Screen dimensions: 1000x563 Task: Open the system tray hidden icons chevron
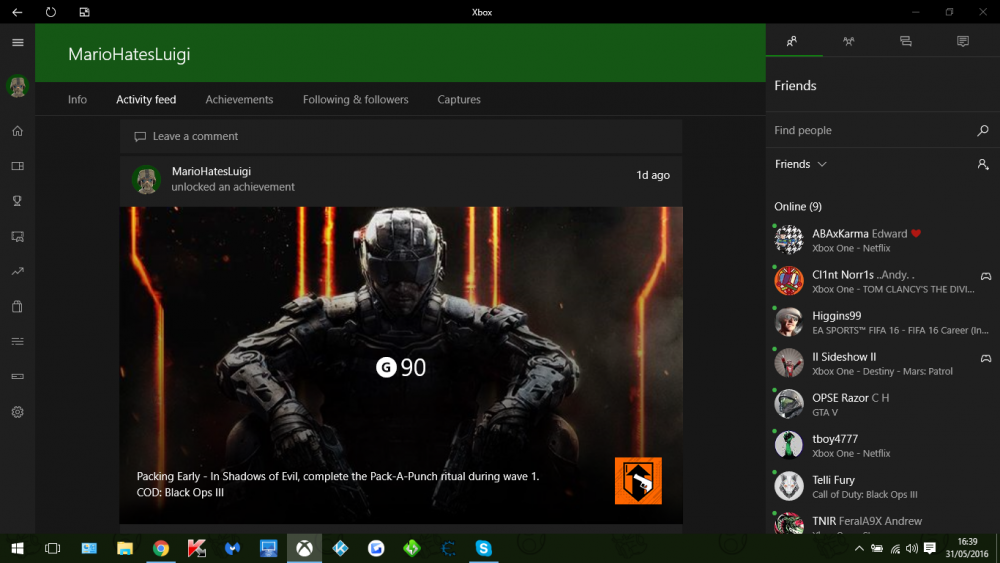(857, 548)
